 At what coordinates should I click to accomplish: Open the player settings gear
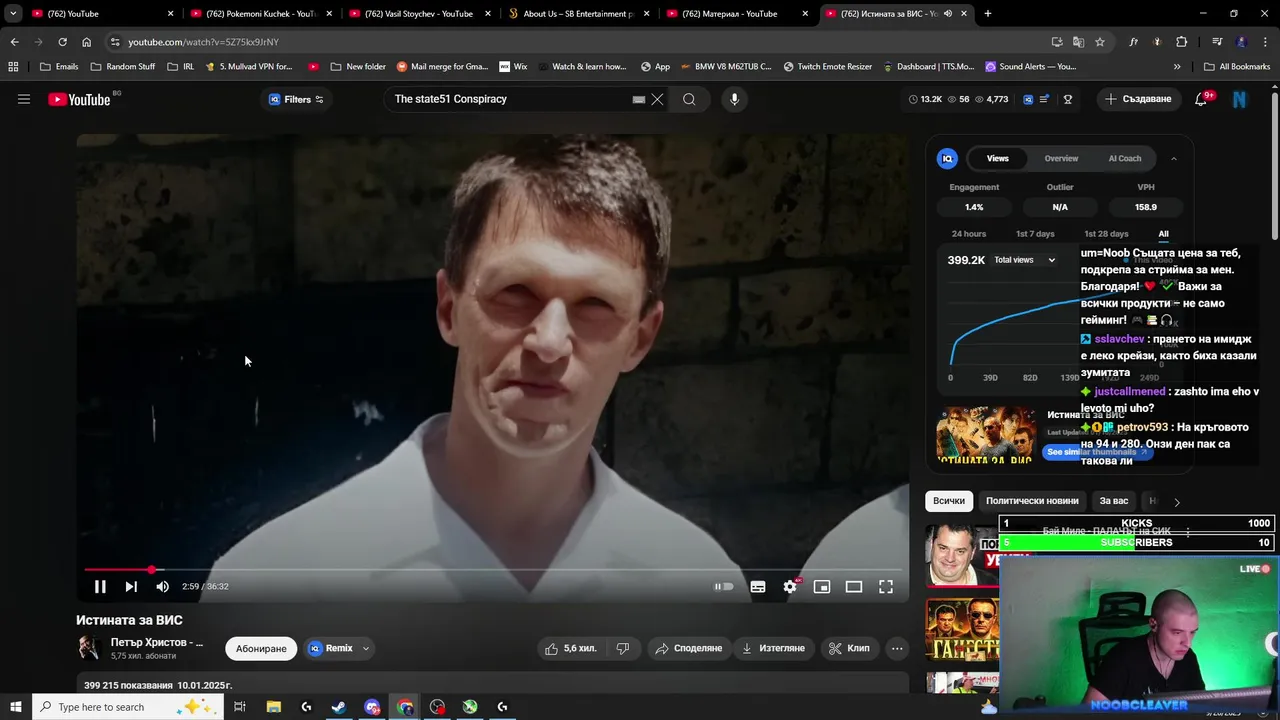(x=790, y=587)
